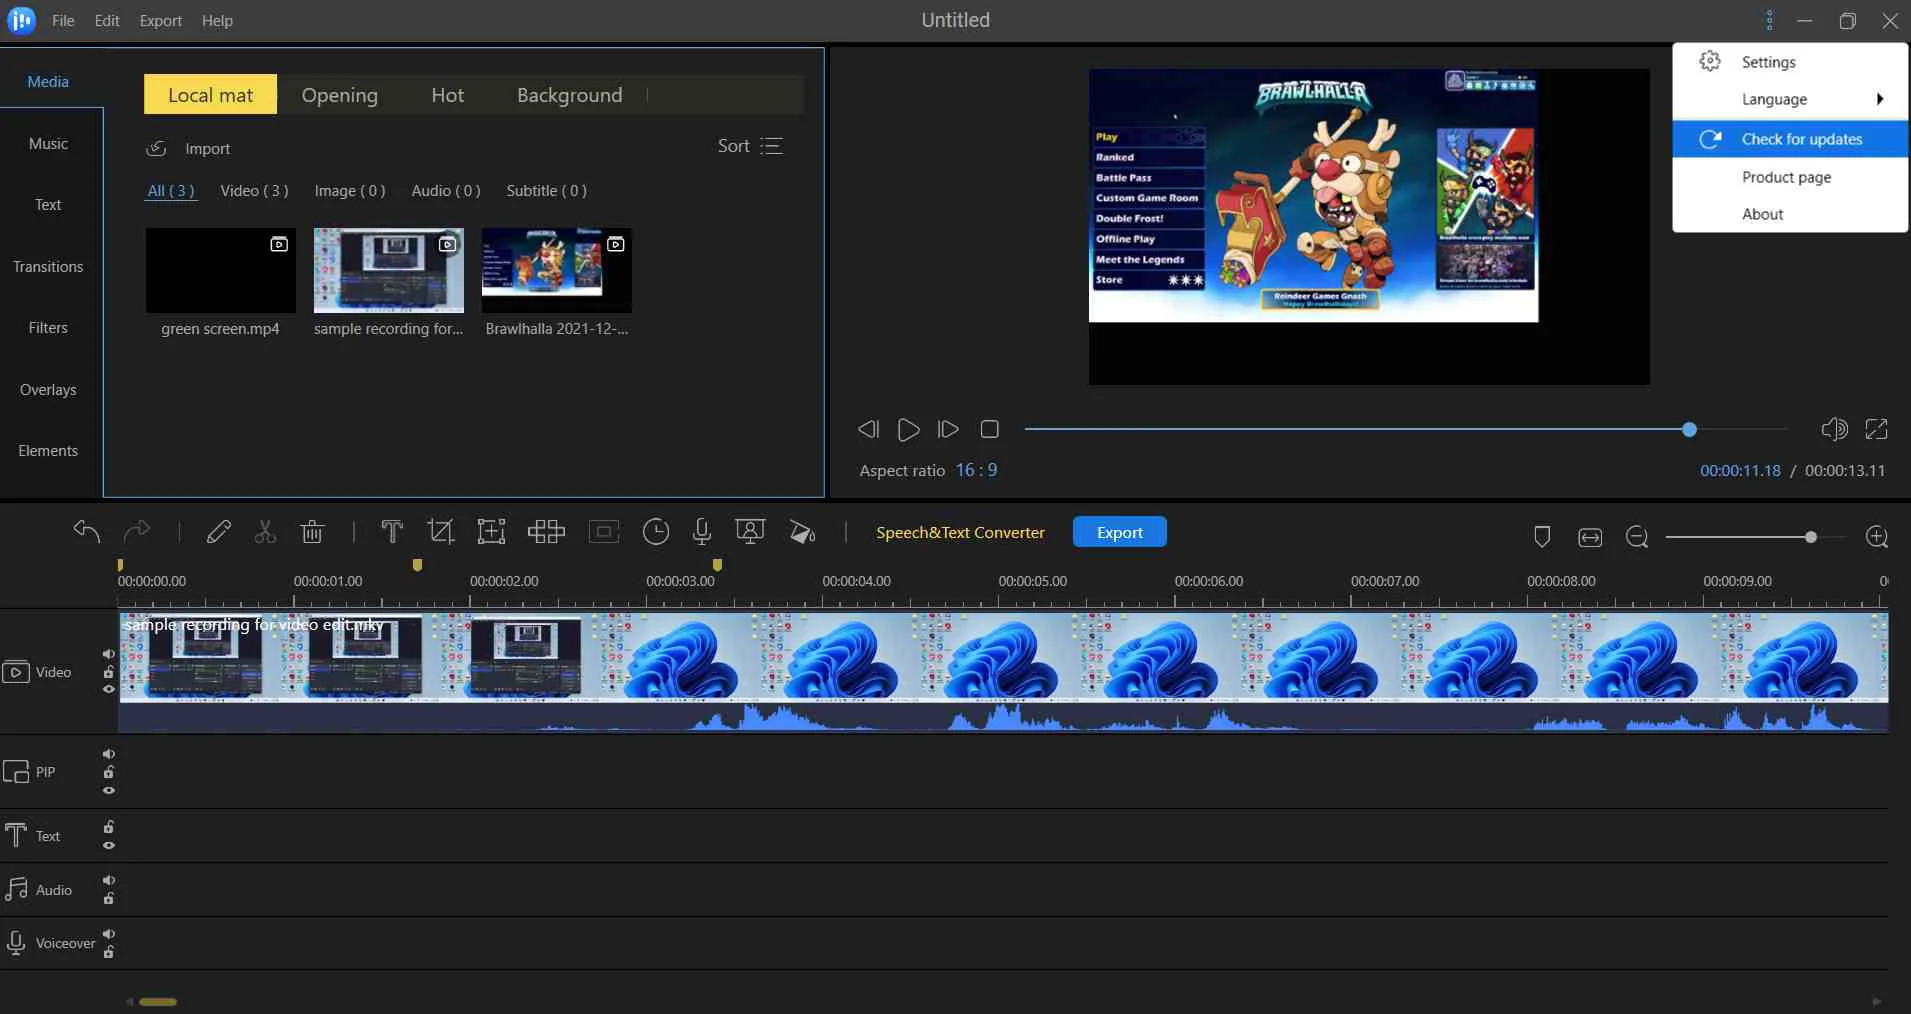Click the Delete clip trash icon
This screenshot has width=1911, height=1014.
pyautogui.click(x=312, y=531)
